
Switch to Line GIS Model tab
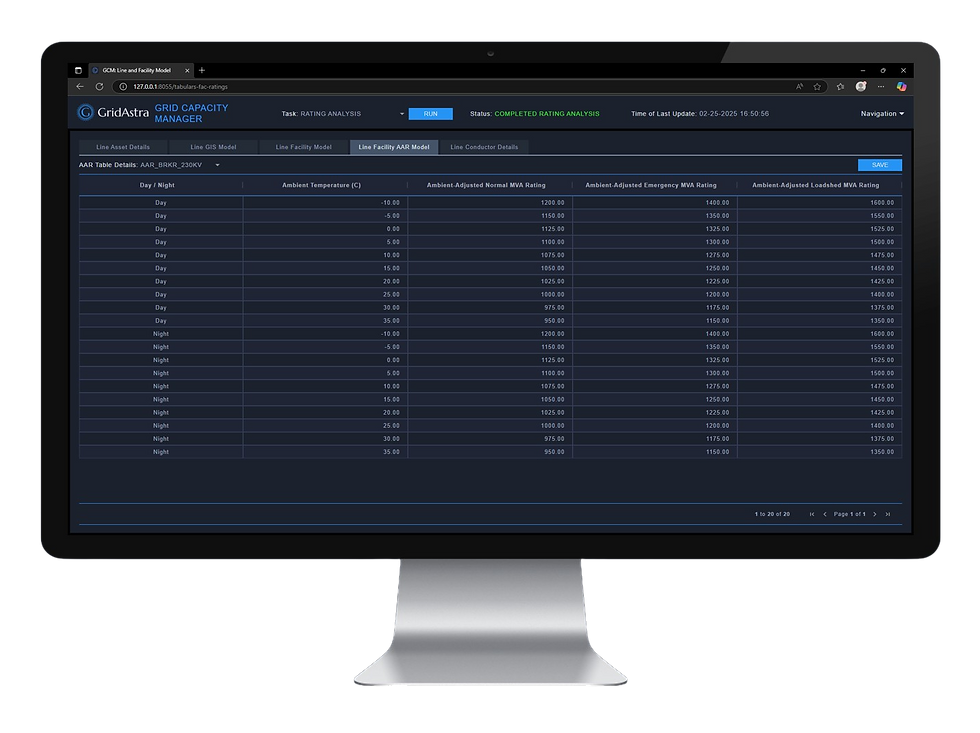213,147
